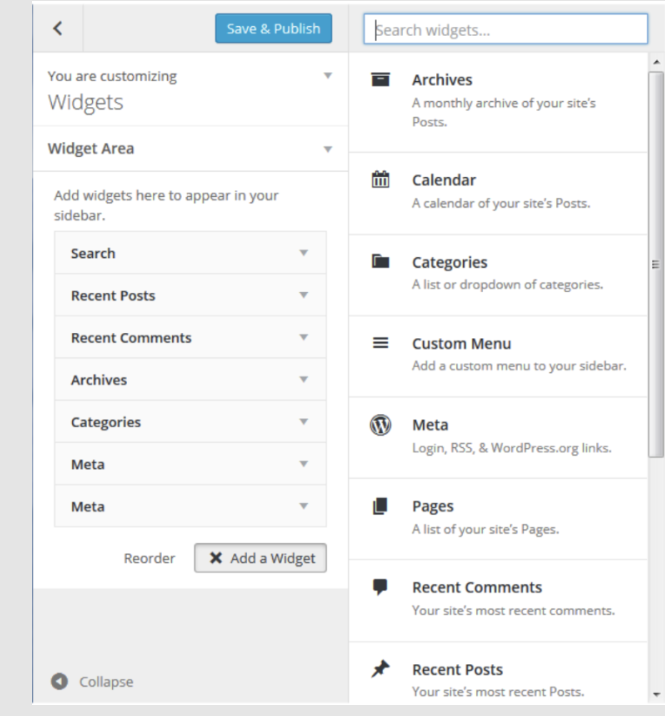Expand the Recent Posts widget settings
Viewport: 665px width, 716px height.
[304, 295]
